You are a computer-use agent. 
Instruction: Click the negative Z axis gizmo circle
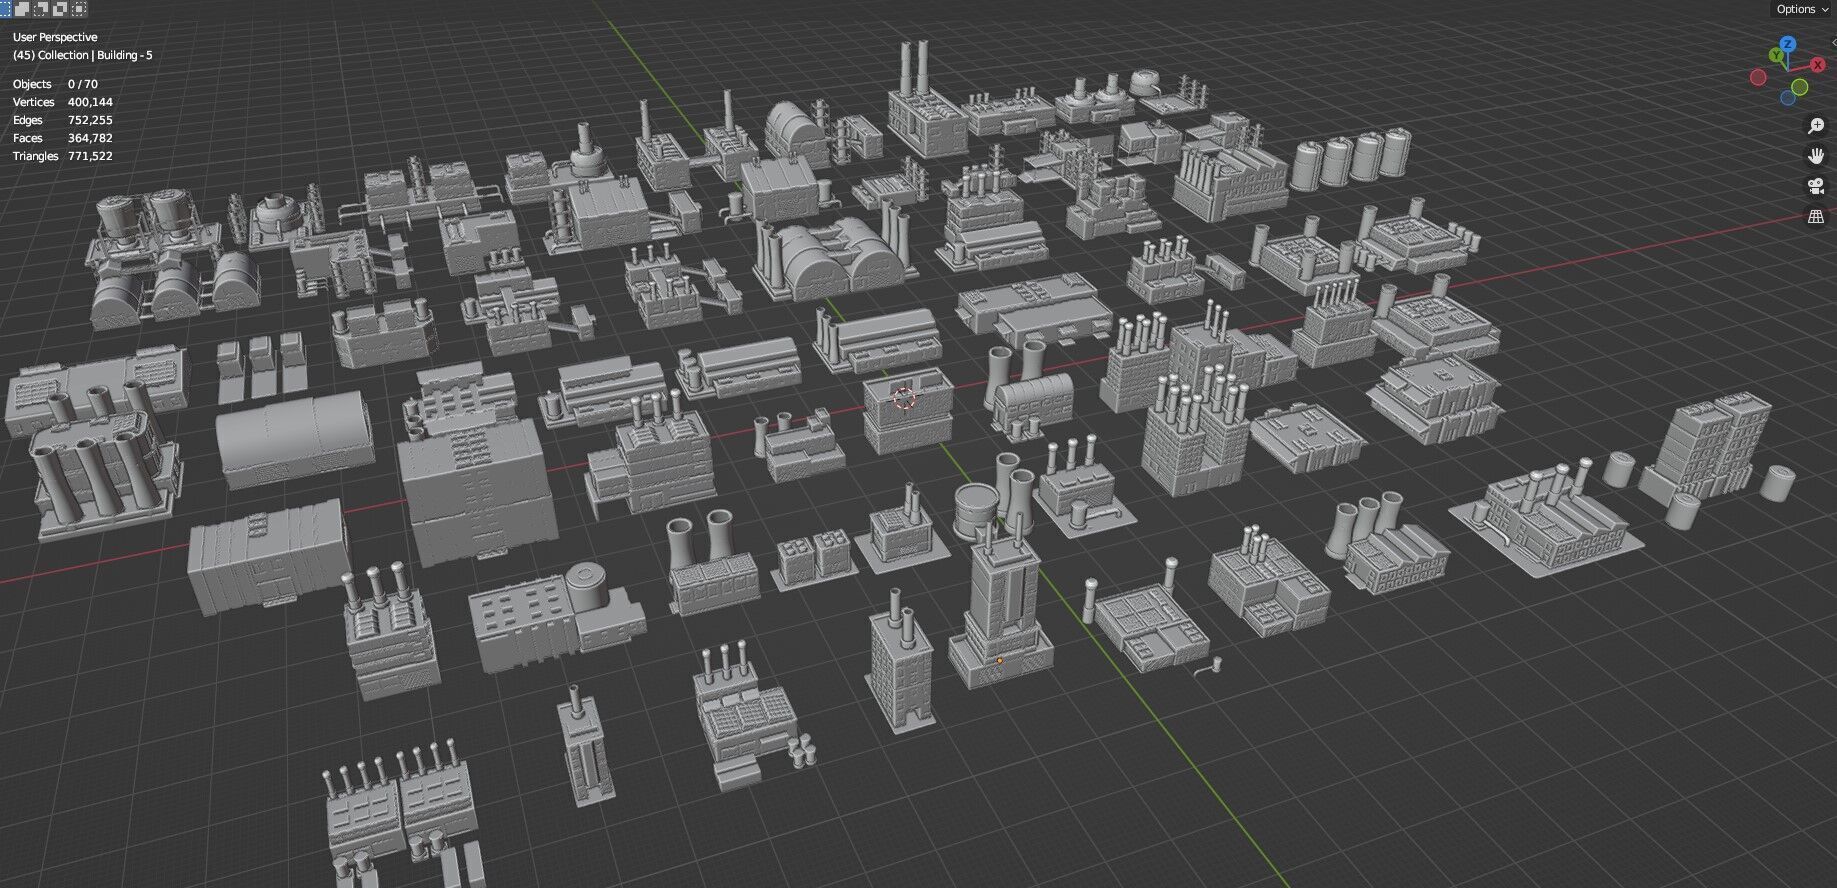[x=1788, y=98]
